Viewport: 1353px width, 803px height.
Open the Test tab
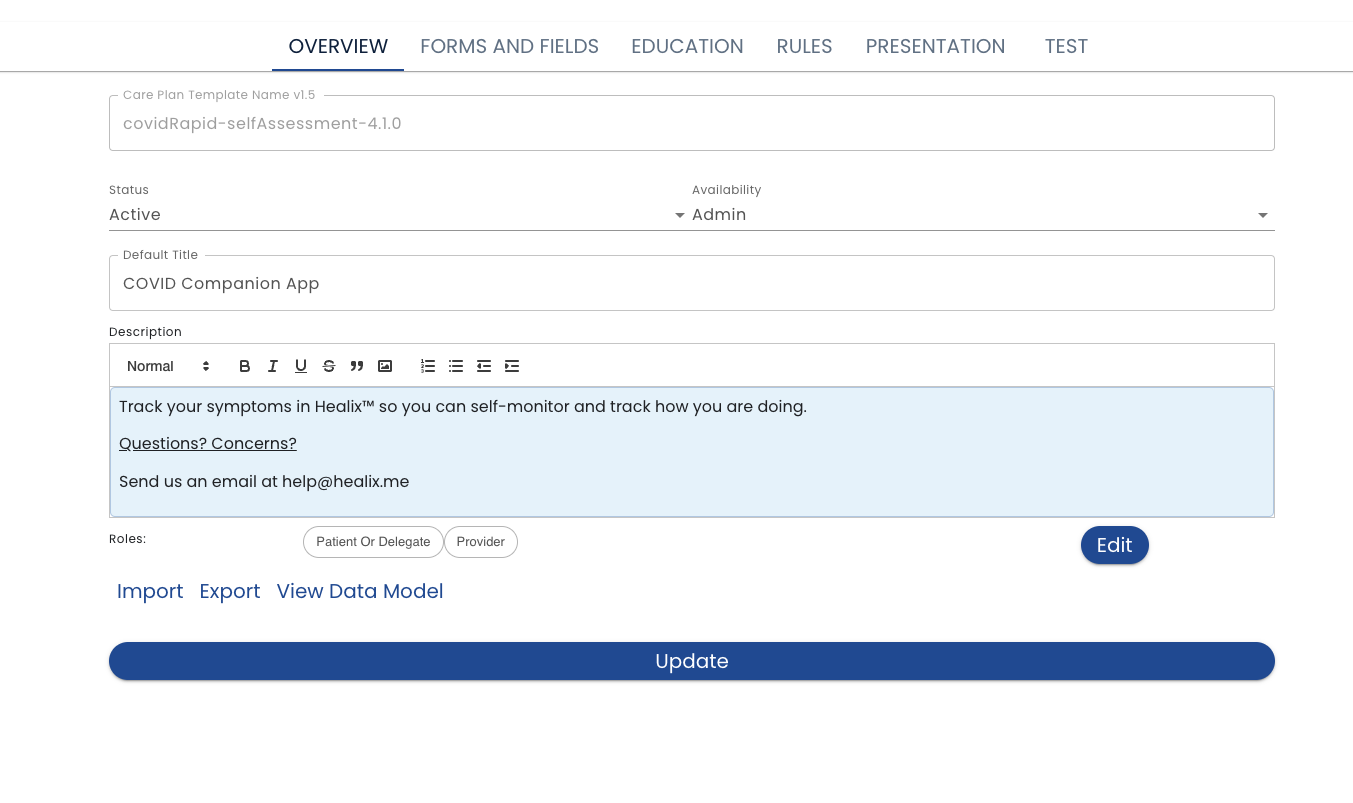tap(1066, 46)
